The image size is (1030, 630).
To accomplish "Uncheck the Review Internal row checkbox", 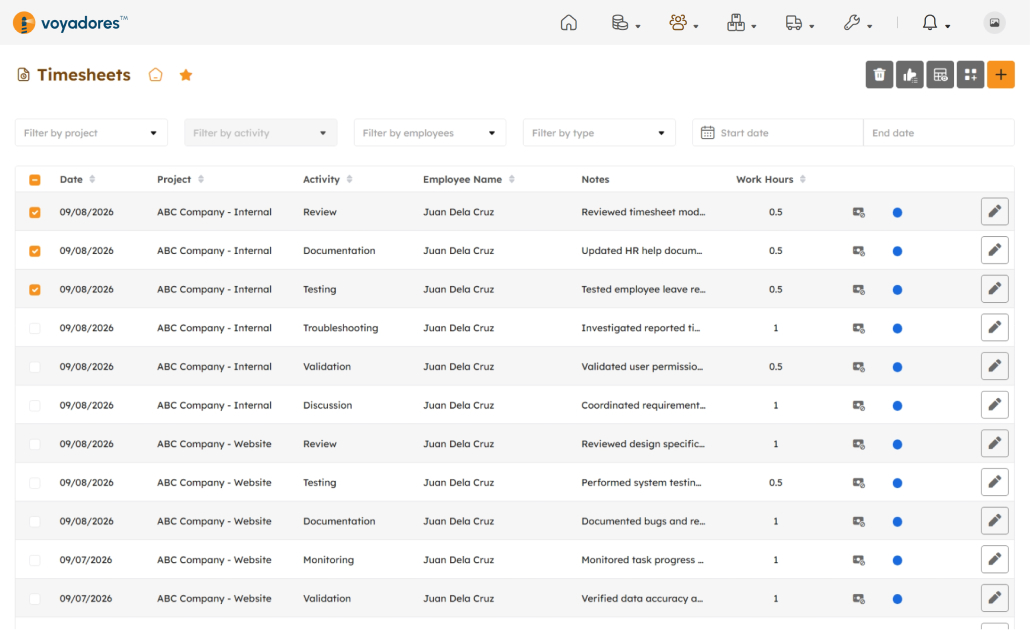I will point(35,212).
